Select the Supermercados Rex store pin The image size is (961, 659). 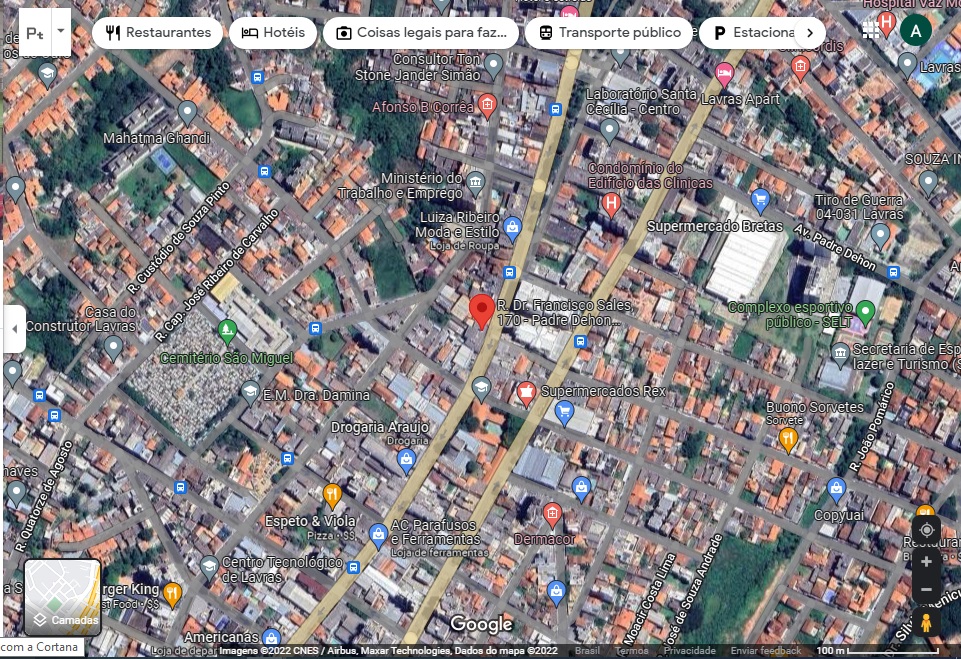click(526, 394)
